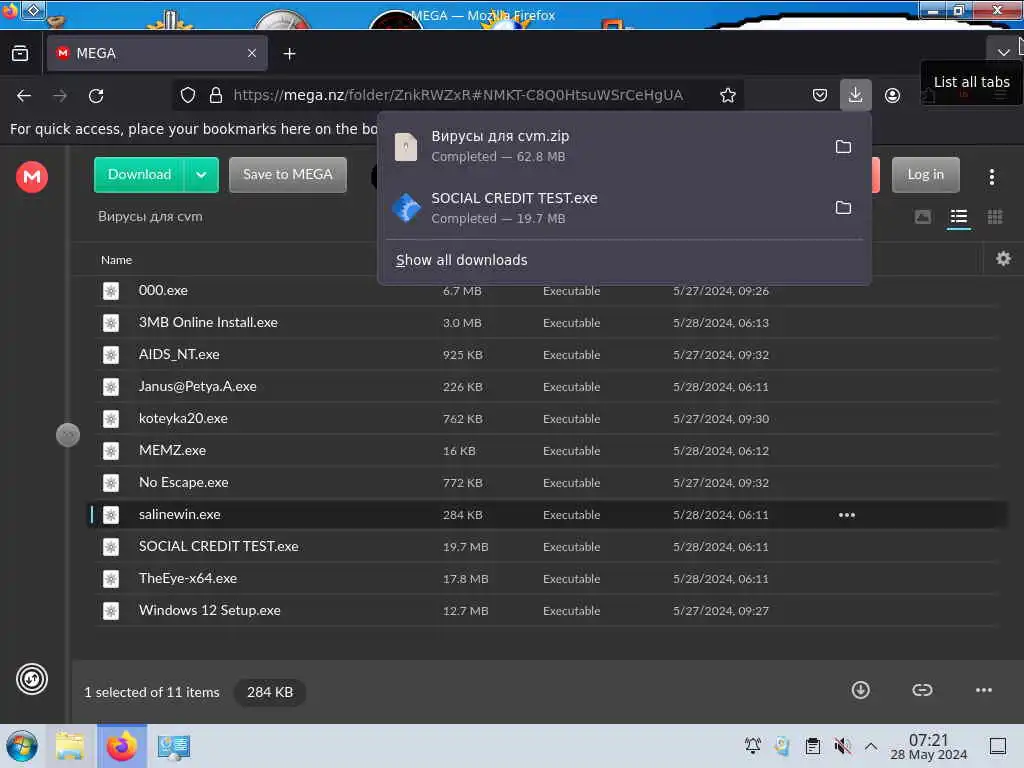
Task: Open File Explorer from taskbar
Action: pyautogui.click(x=70, y=746)
